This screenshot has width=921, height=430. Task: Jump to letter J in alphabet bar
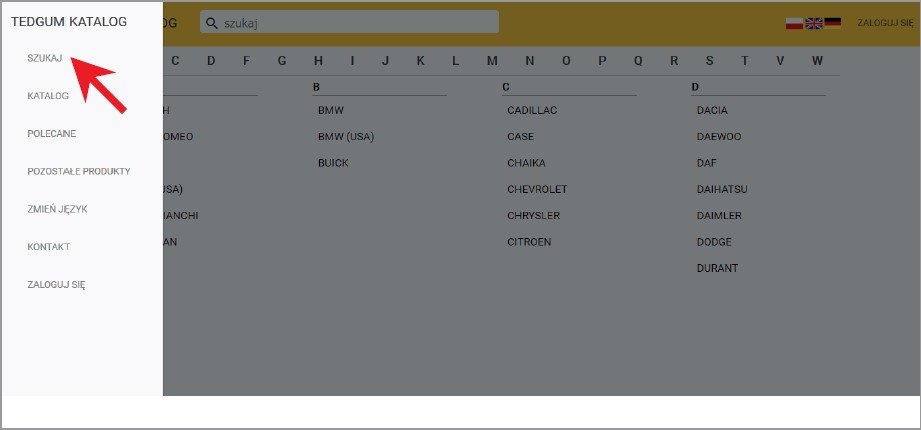coord(385,61)
